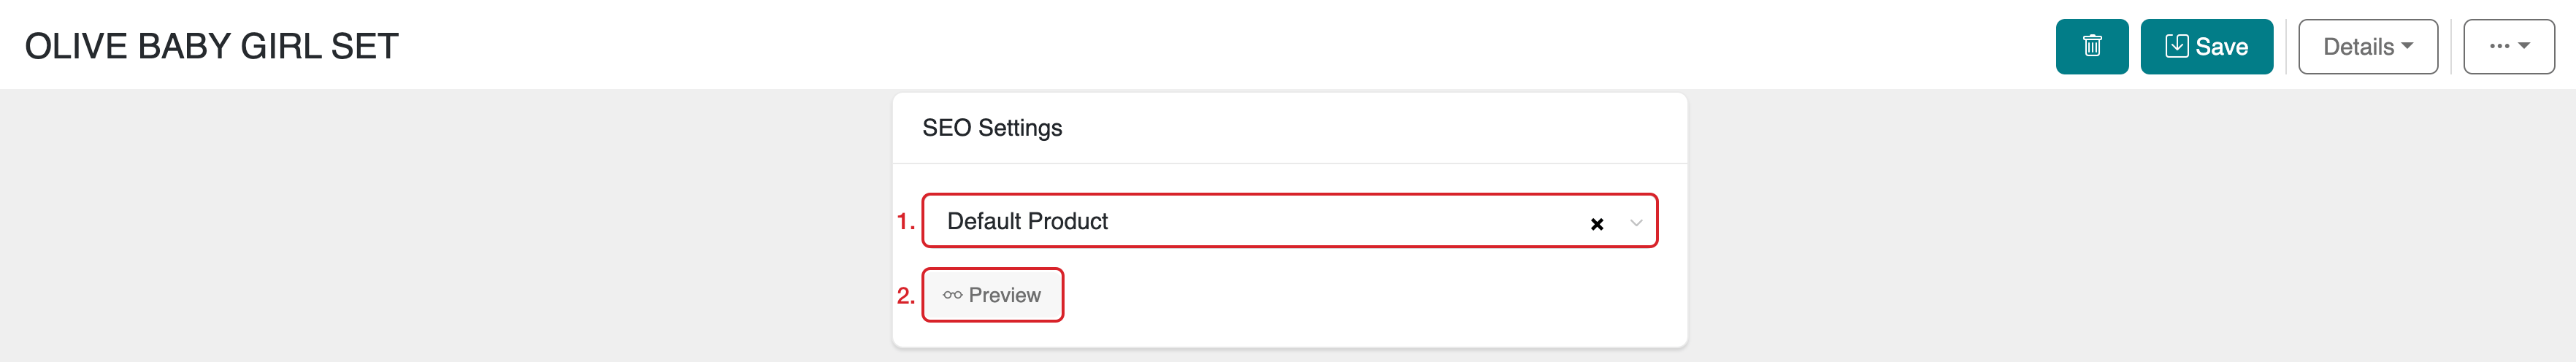Click the "Preview" text label
Viewport: 2576px width, 362px height.
click(1004, 295)
